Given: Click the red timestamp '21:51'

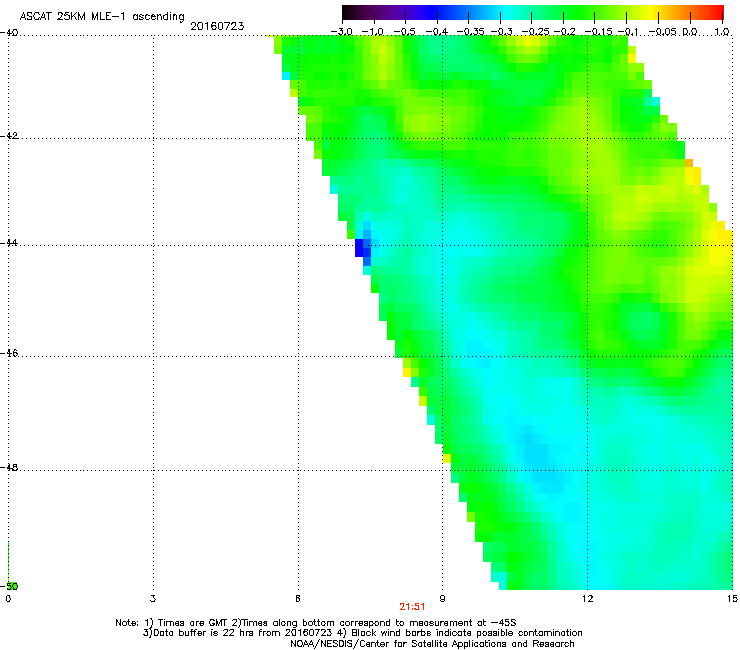Looking at the screenshot, I should (412, 607).
